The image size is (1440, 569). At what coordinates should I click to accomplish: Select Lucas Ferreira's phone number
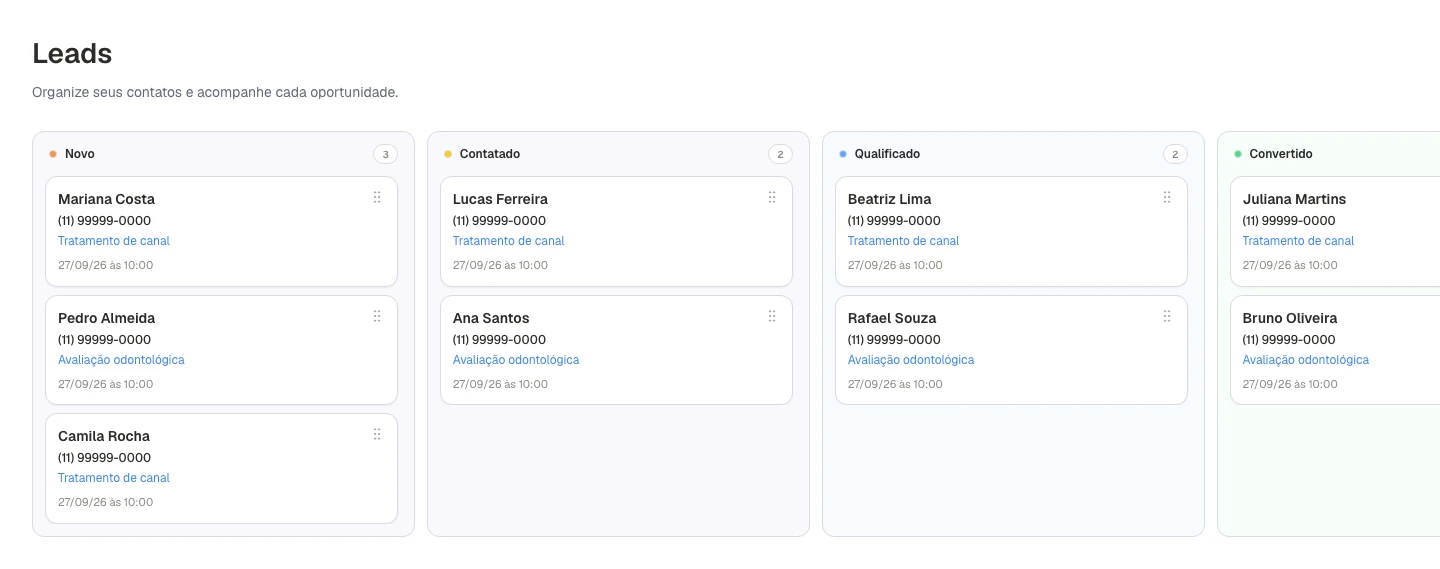coord(500,221)
